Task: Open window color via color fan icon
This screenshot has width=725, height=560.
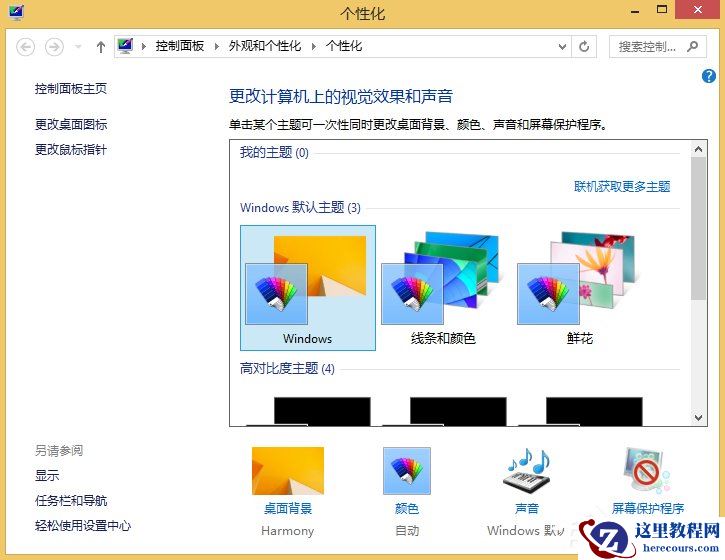Action: click(x=407, y=471)
